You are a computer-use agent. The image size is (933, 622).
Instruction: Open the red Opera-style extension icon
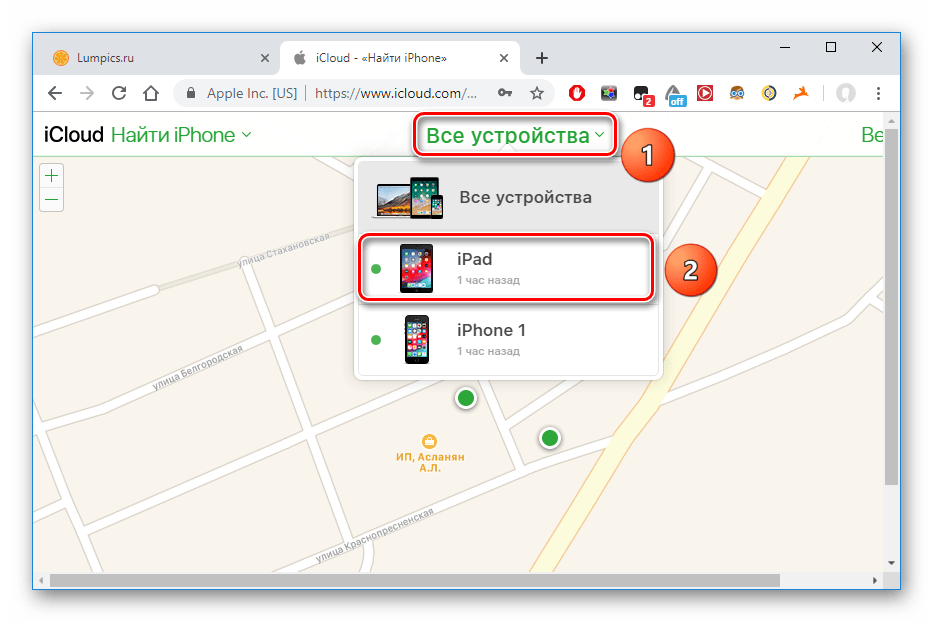pyautogui.click(x=577, y=93)
